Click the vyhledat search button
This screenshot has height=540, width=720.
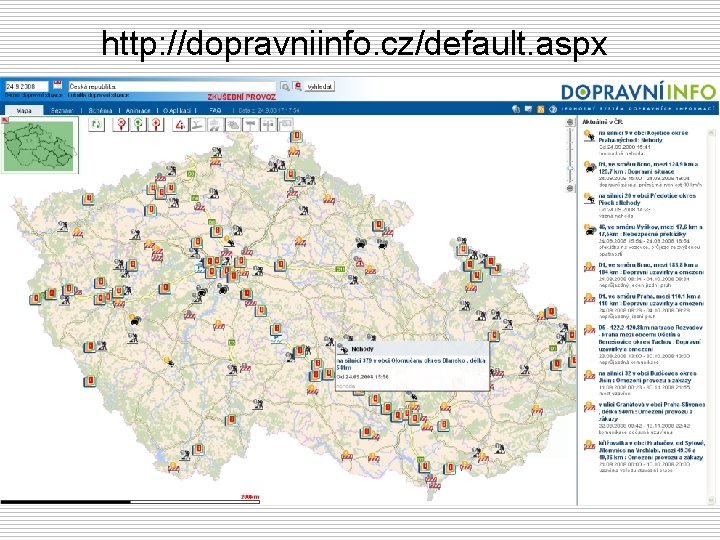tap(320, 86)
